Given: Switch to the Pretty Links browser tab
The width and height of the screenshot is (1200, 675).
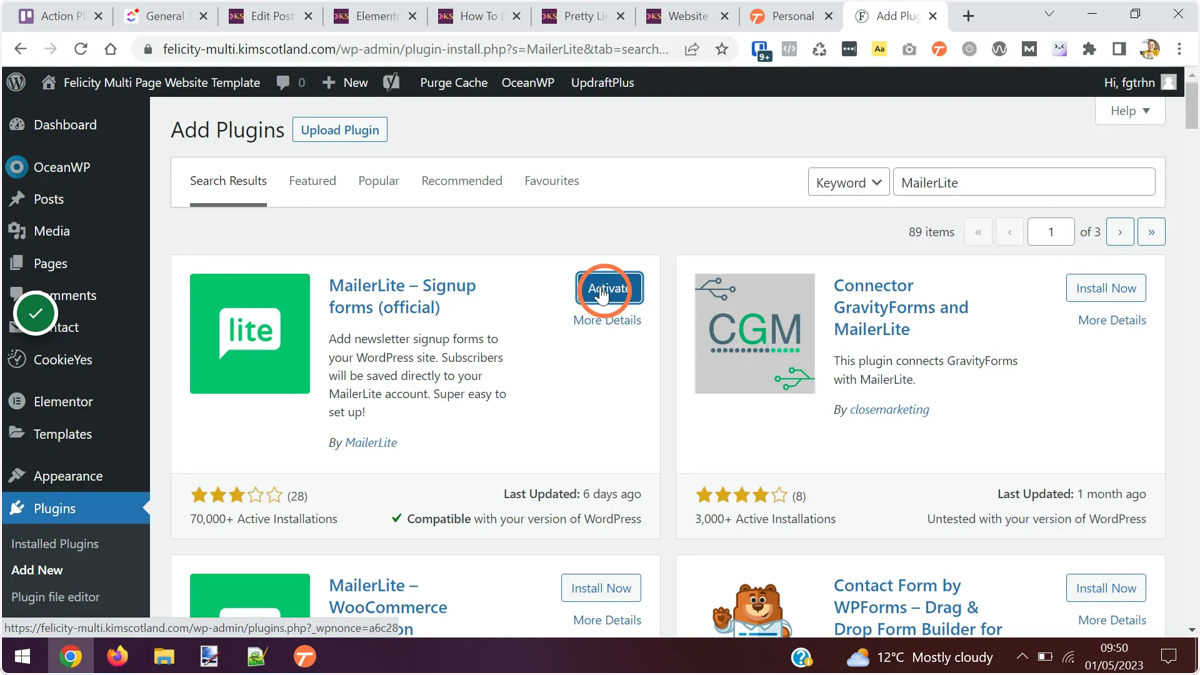Looking at the screenshot, I should tap(585, 16).
